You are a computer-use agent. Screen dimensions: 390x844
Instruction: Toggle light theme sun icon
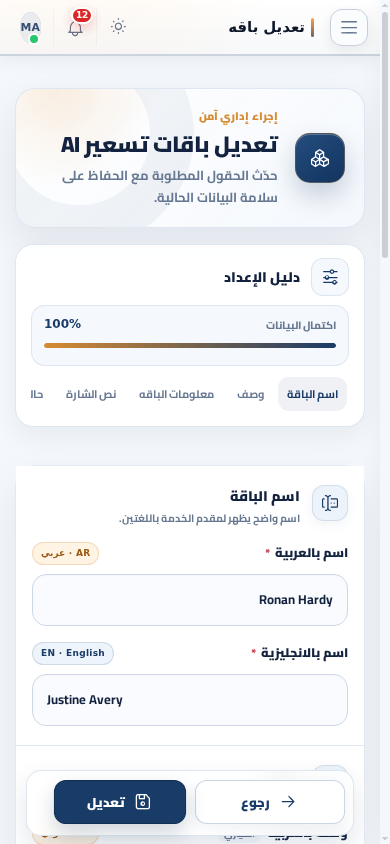tap(118, 26)
